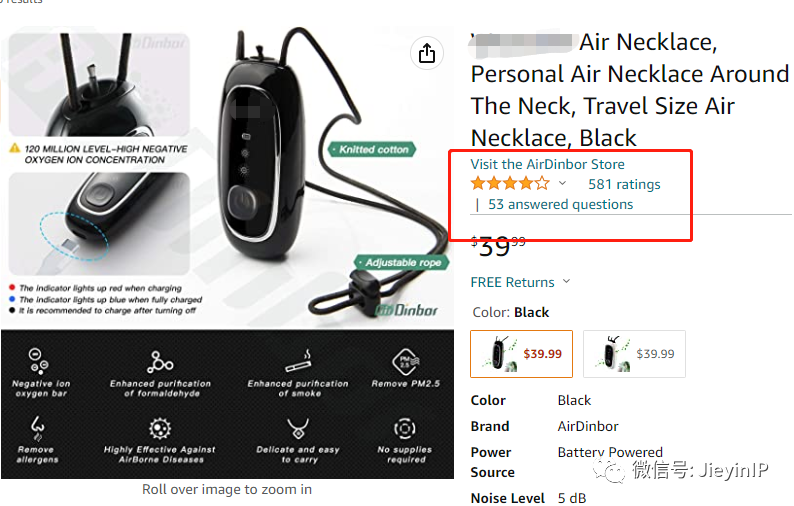The width and height of the screenshot is (794, 506).
Task: Click the No supplies required icon
Action: tap(405, 429)
